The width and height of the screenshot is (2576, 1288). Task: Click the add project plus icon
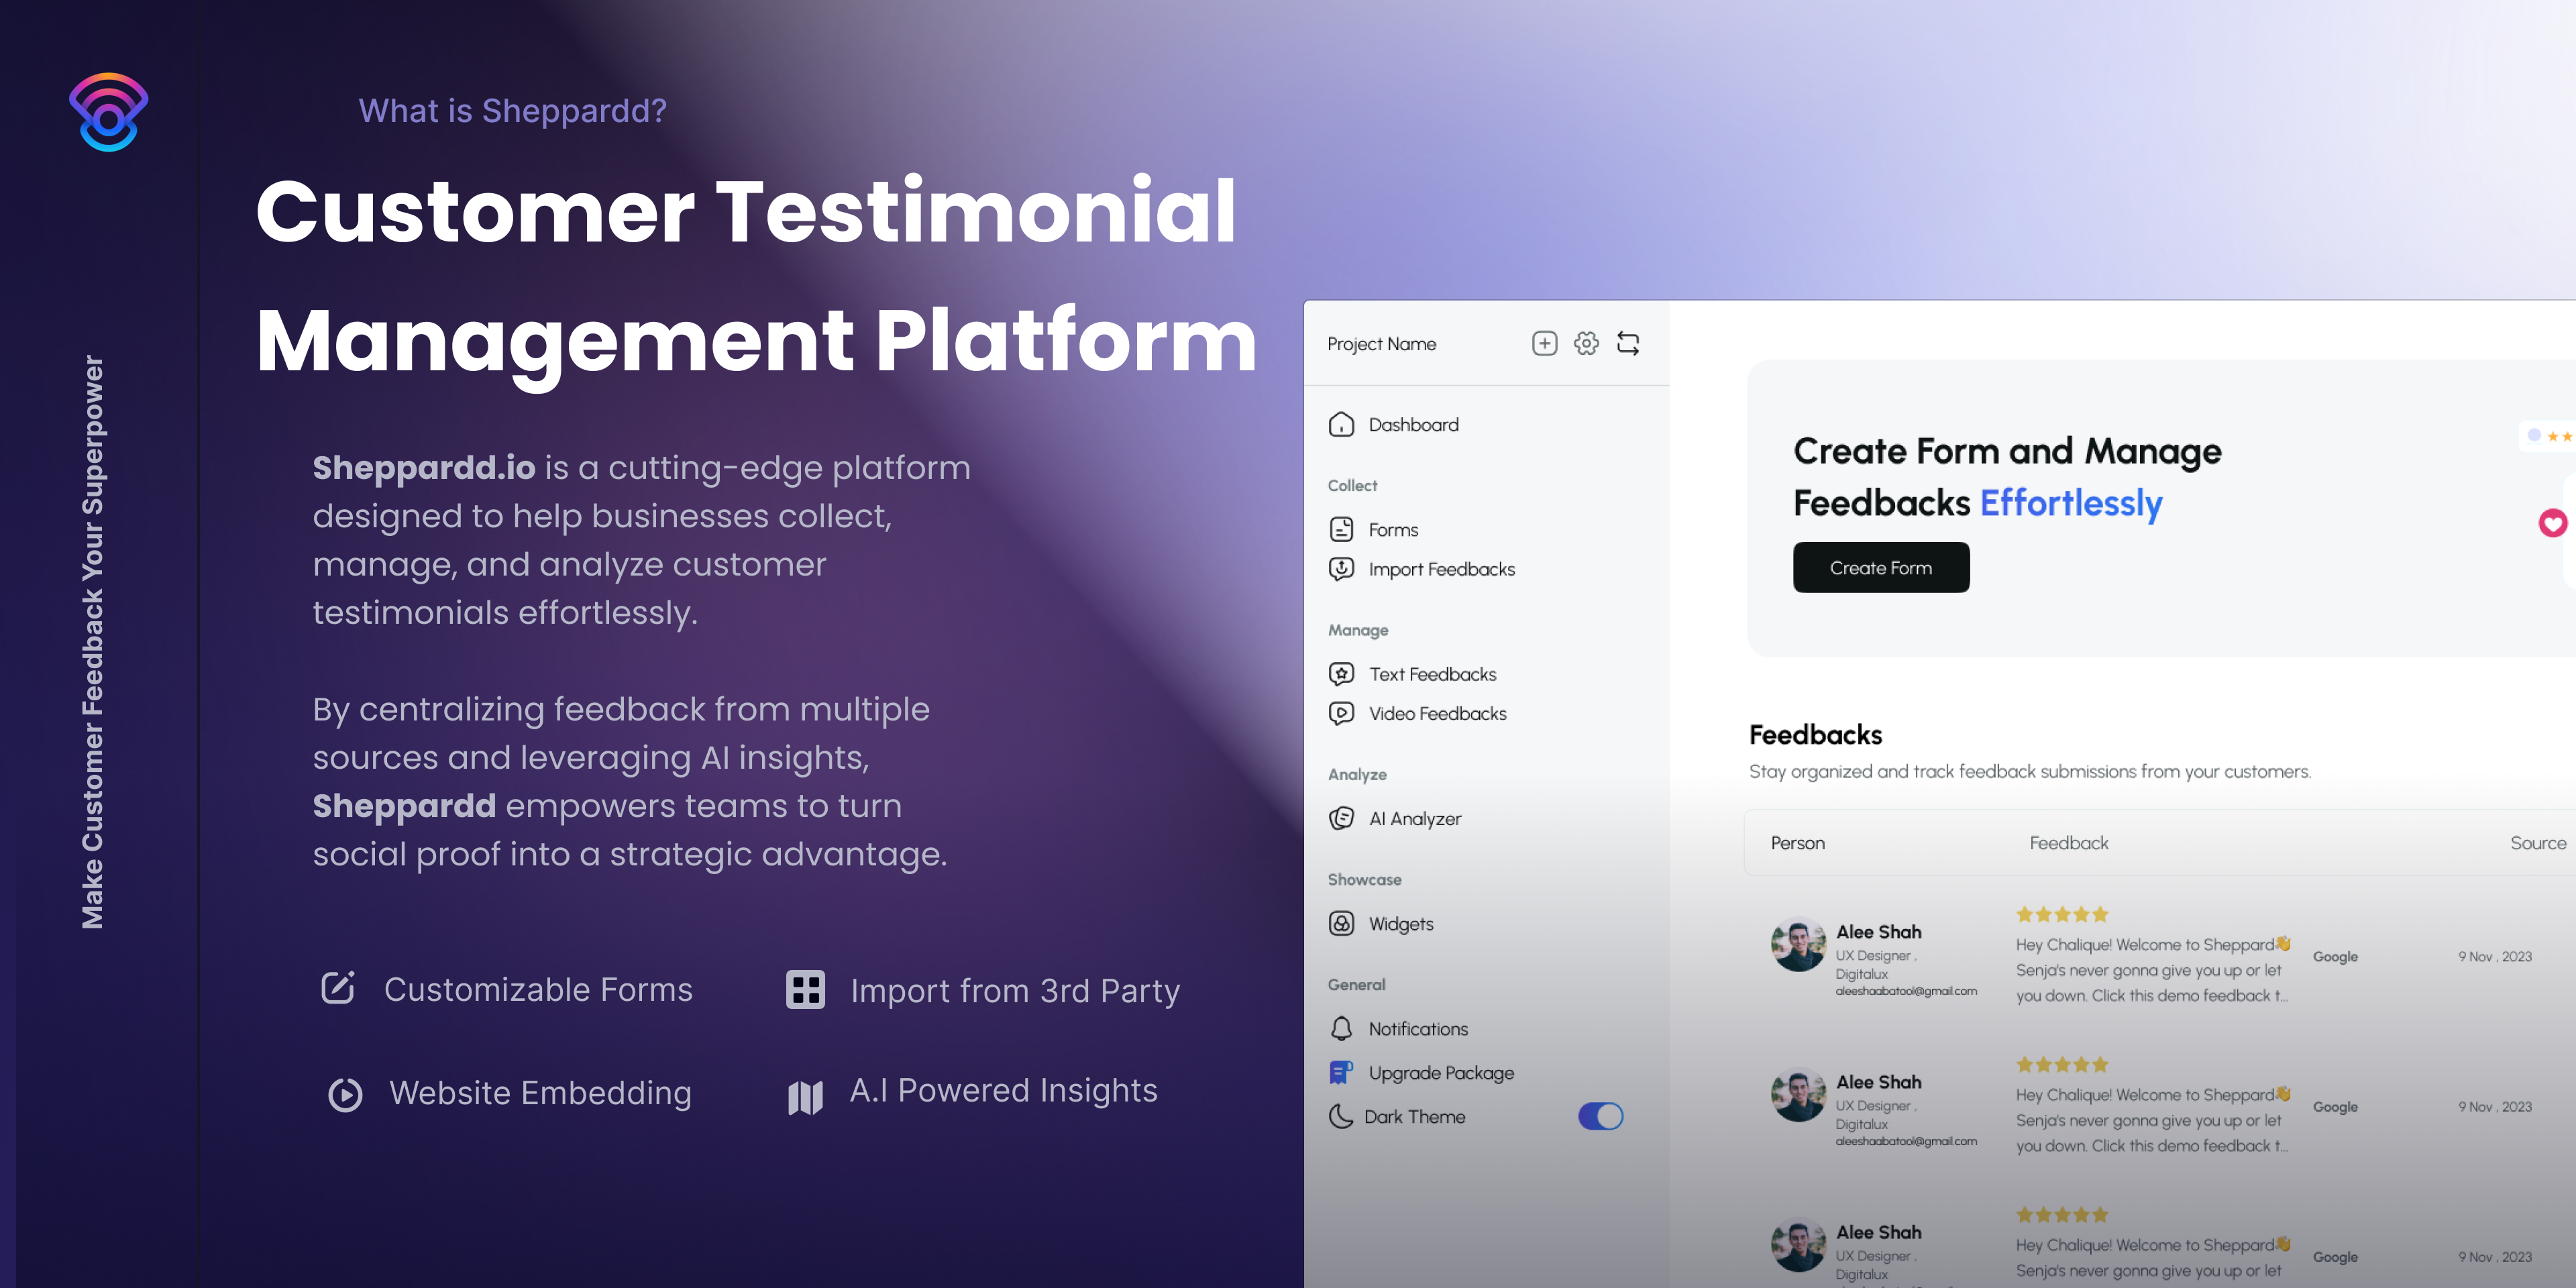[x=1544, y=344]
